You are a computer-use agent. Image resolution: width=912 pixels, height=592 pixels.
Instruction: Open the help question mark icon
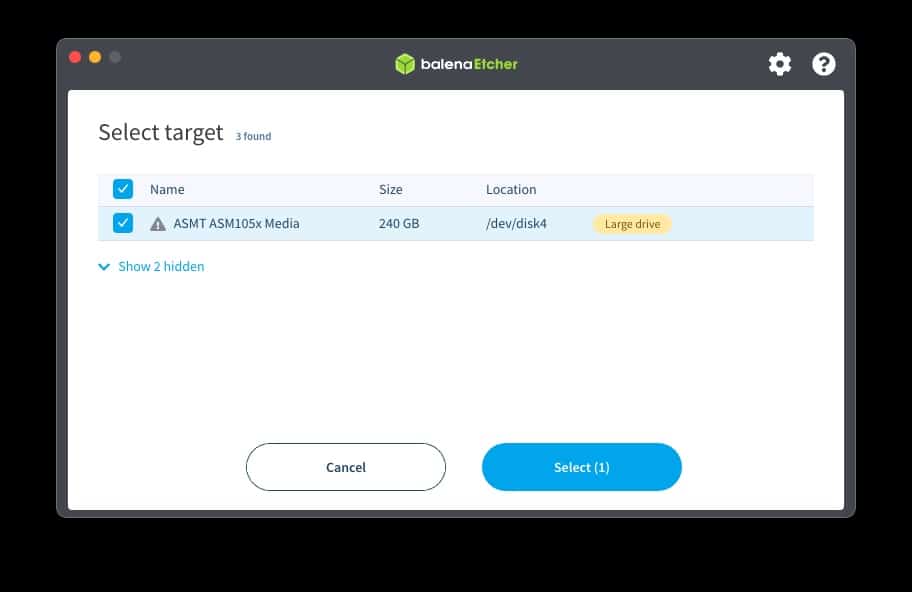coord(824,64)
